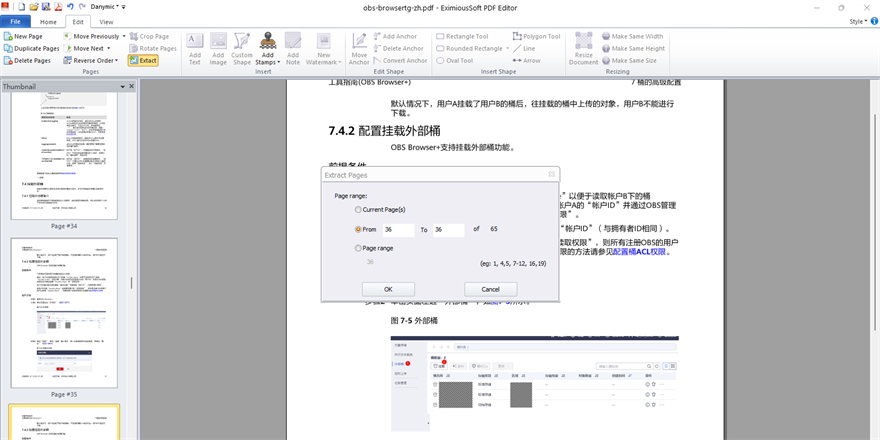The height and width of the screenshot is (440, 880).
Task: Select the Rectangle Tool
Action: click(462, 36)
